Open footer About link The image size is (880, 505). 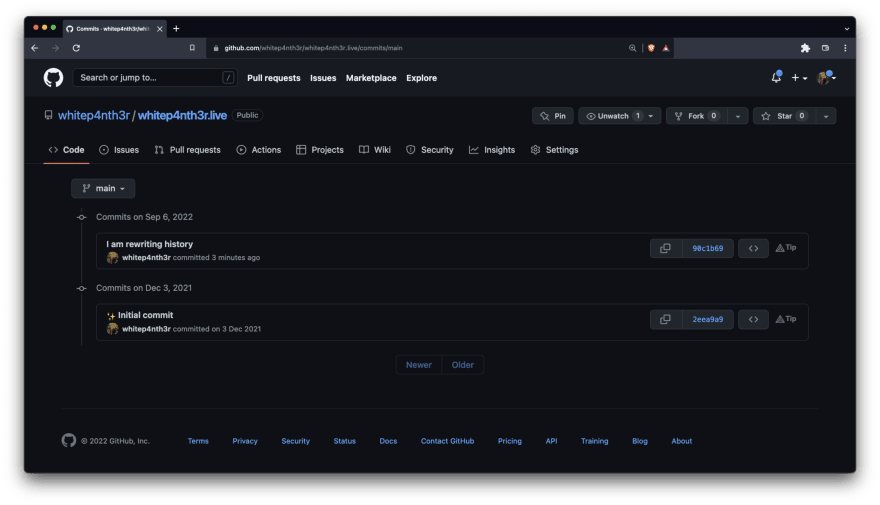[x=681, y=441]
